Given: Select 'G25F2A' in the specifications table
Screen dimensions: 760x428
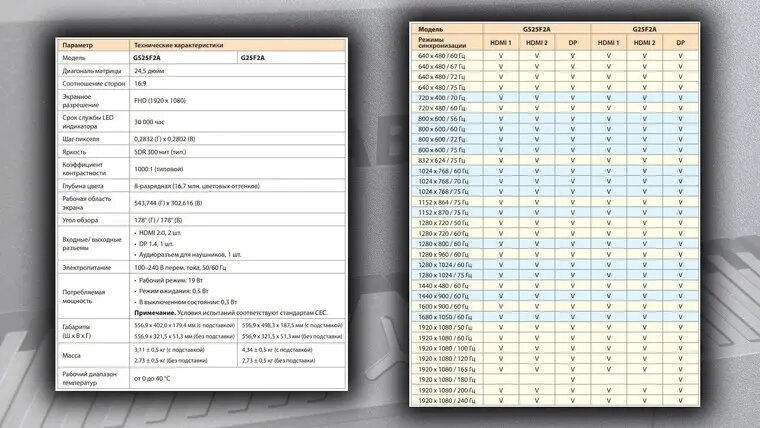Looking at the screenshot, I should [x=253, y=58].
